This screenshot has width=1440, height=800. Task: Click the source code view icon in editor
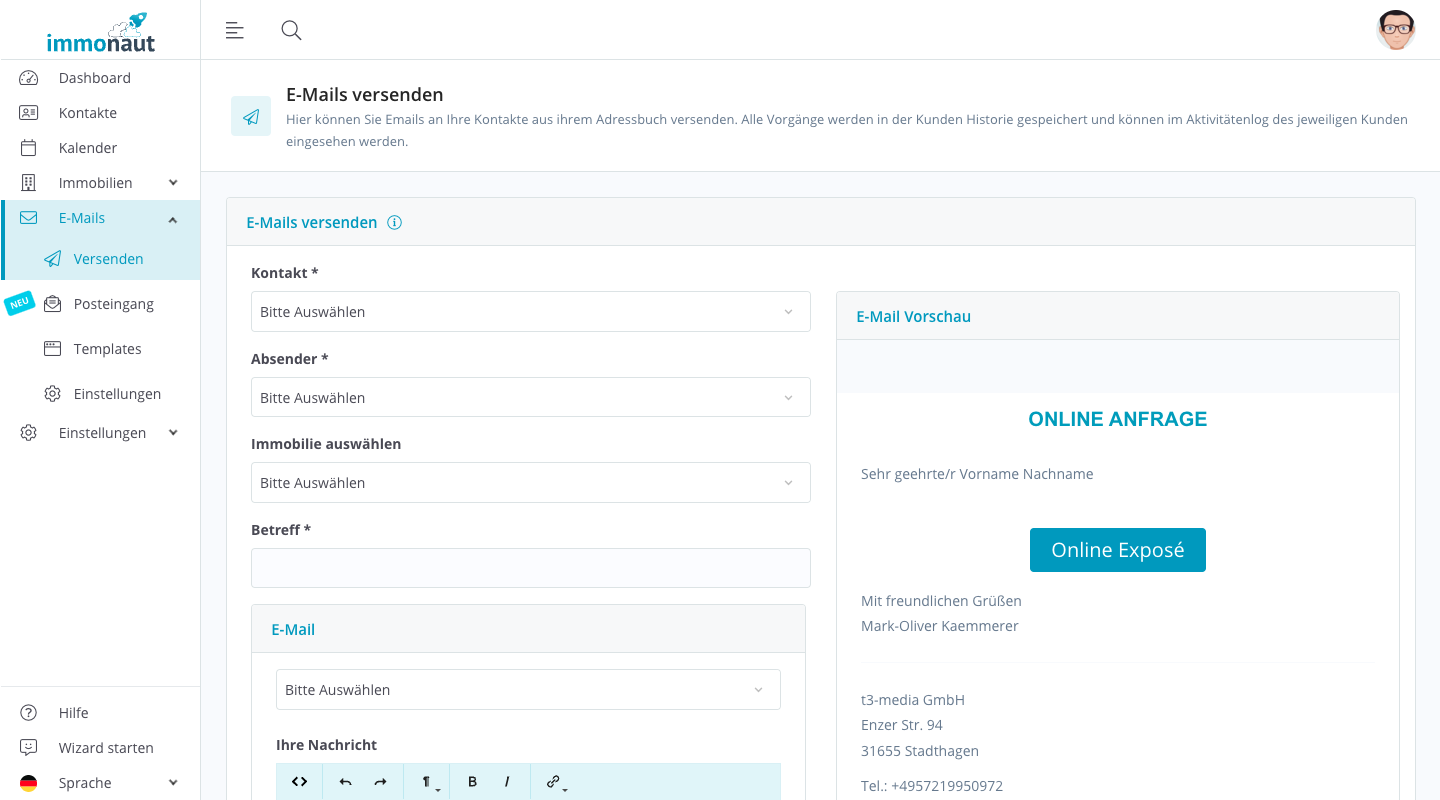[299, 782]
